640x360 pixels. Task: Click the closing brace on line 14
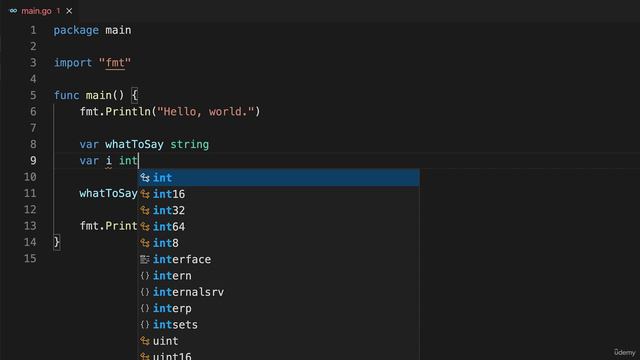tap(57, 242)
